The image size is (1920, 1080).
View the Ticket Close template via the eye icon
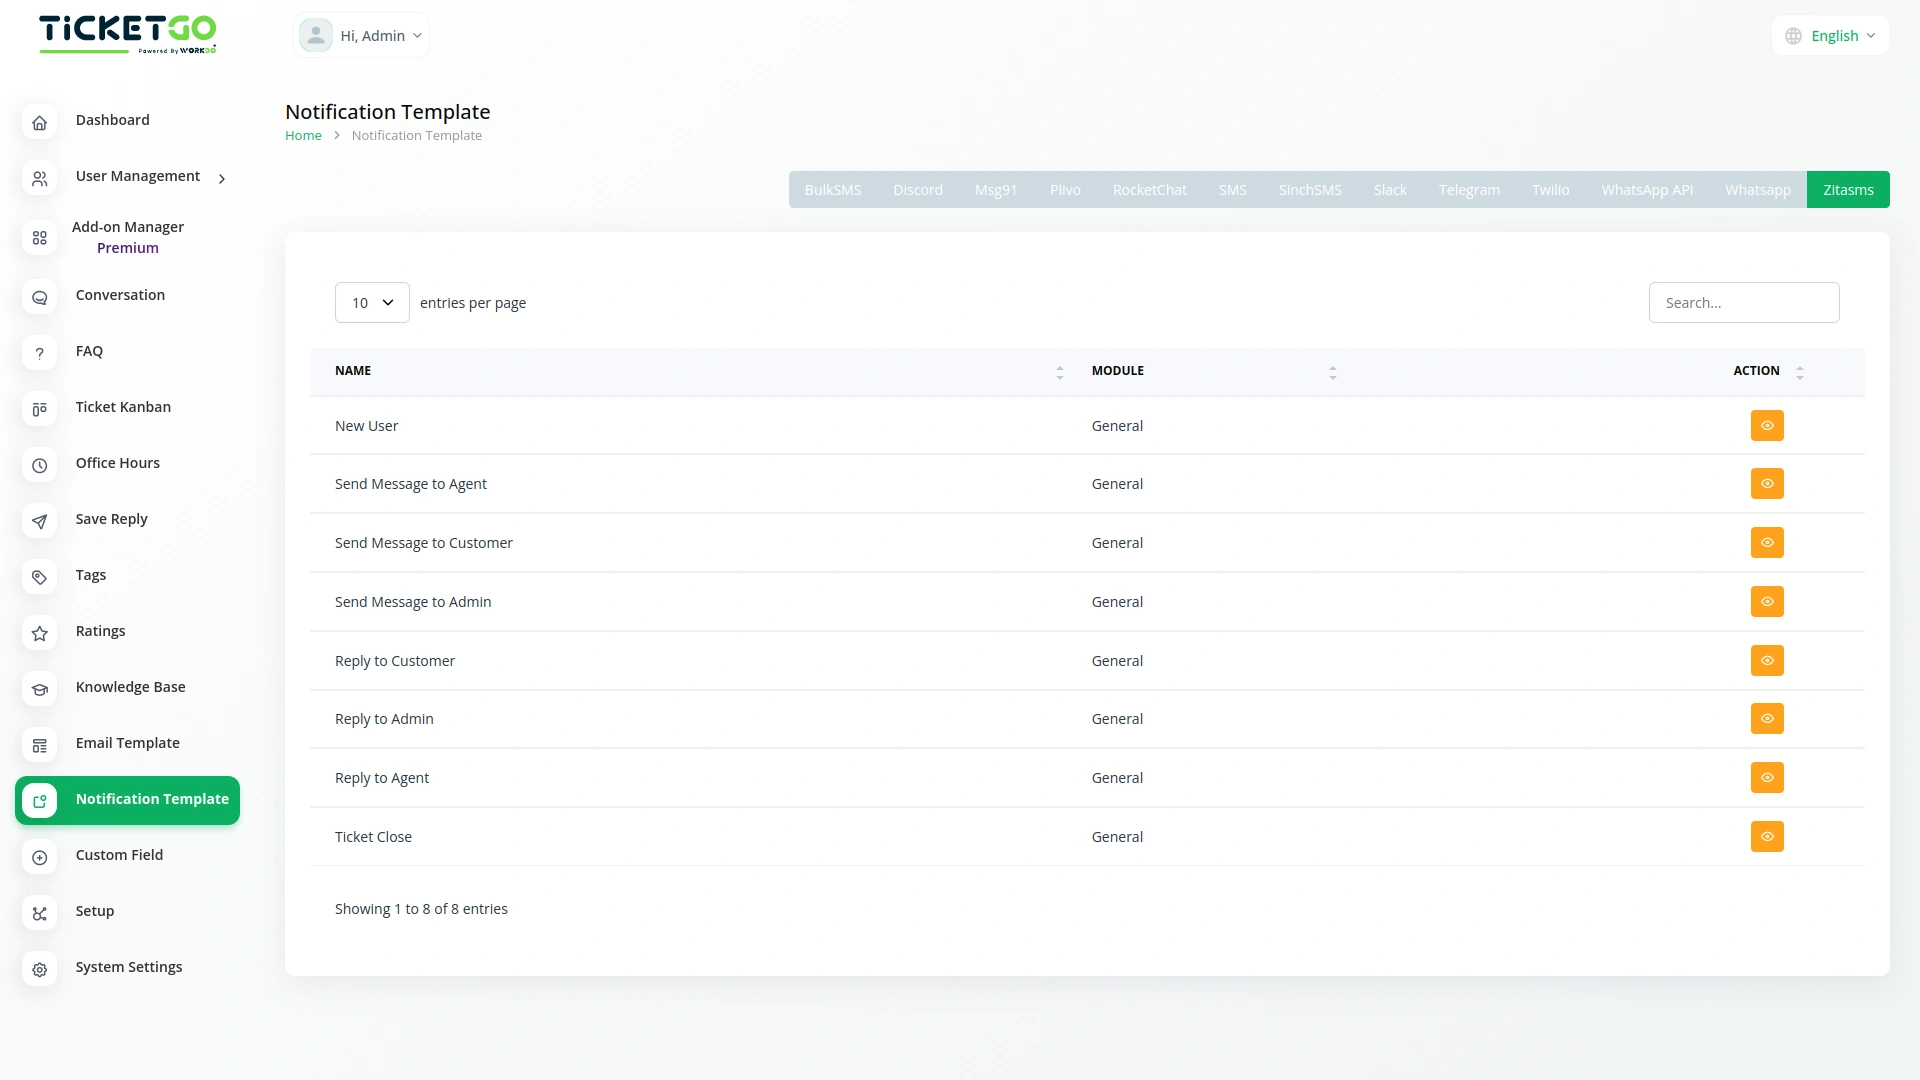tap(1767, 836)
